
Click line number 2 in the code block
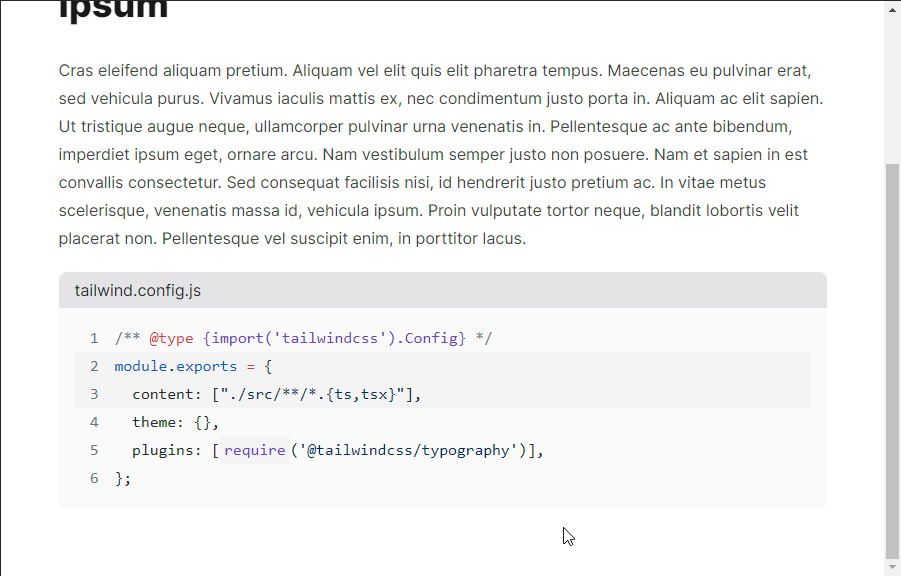[x=94, y=366]
